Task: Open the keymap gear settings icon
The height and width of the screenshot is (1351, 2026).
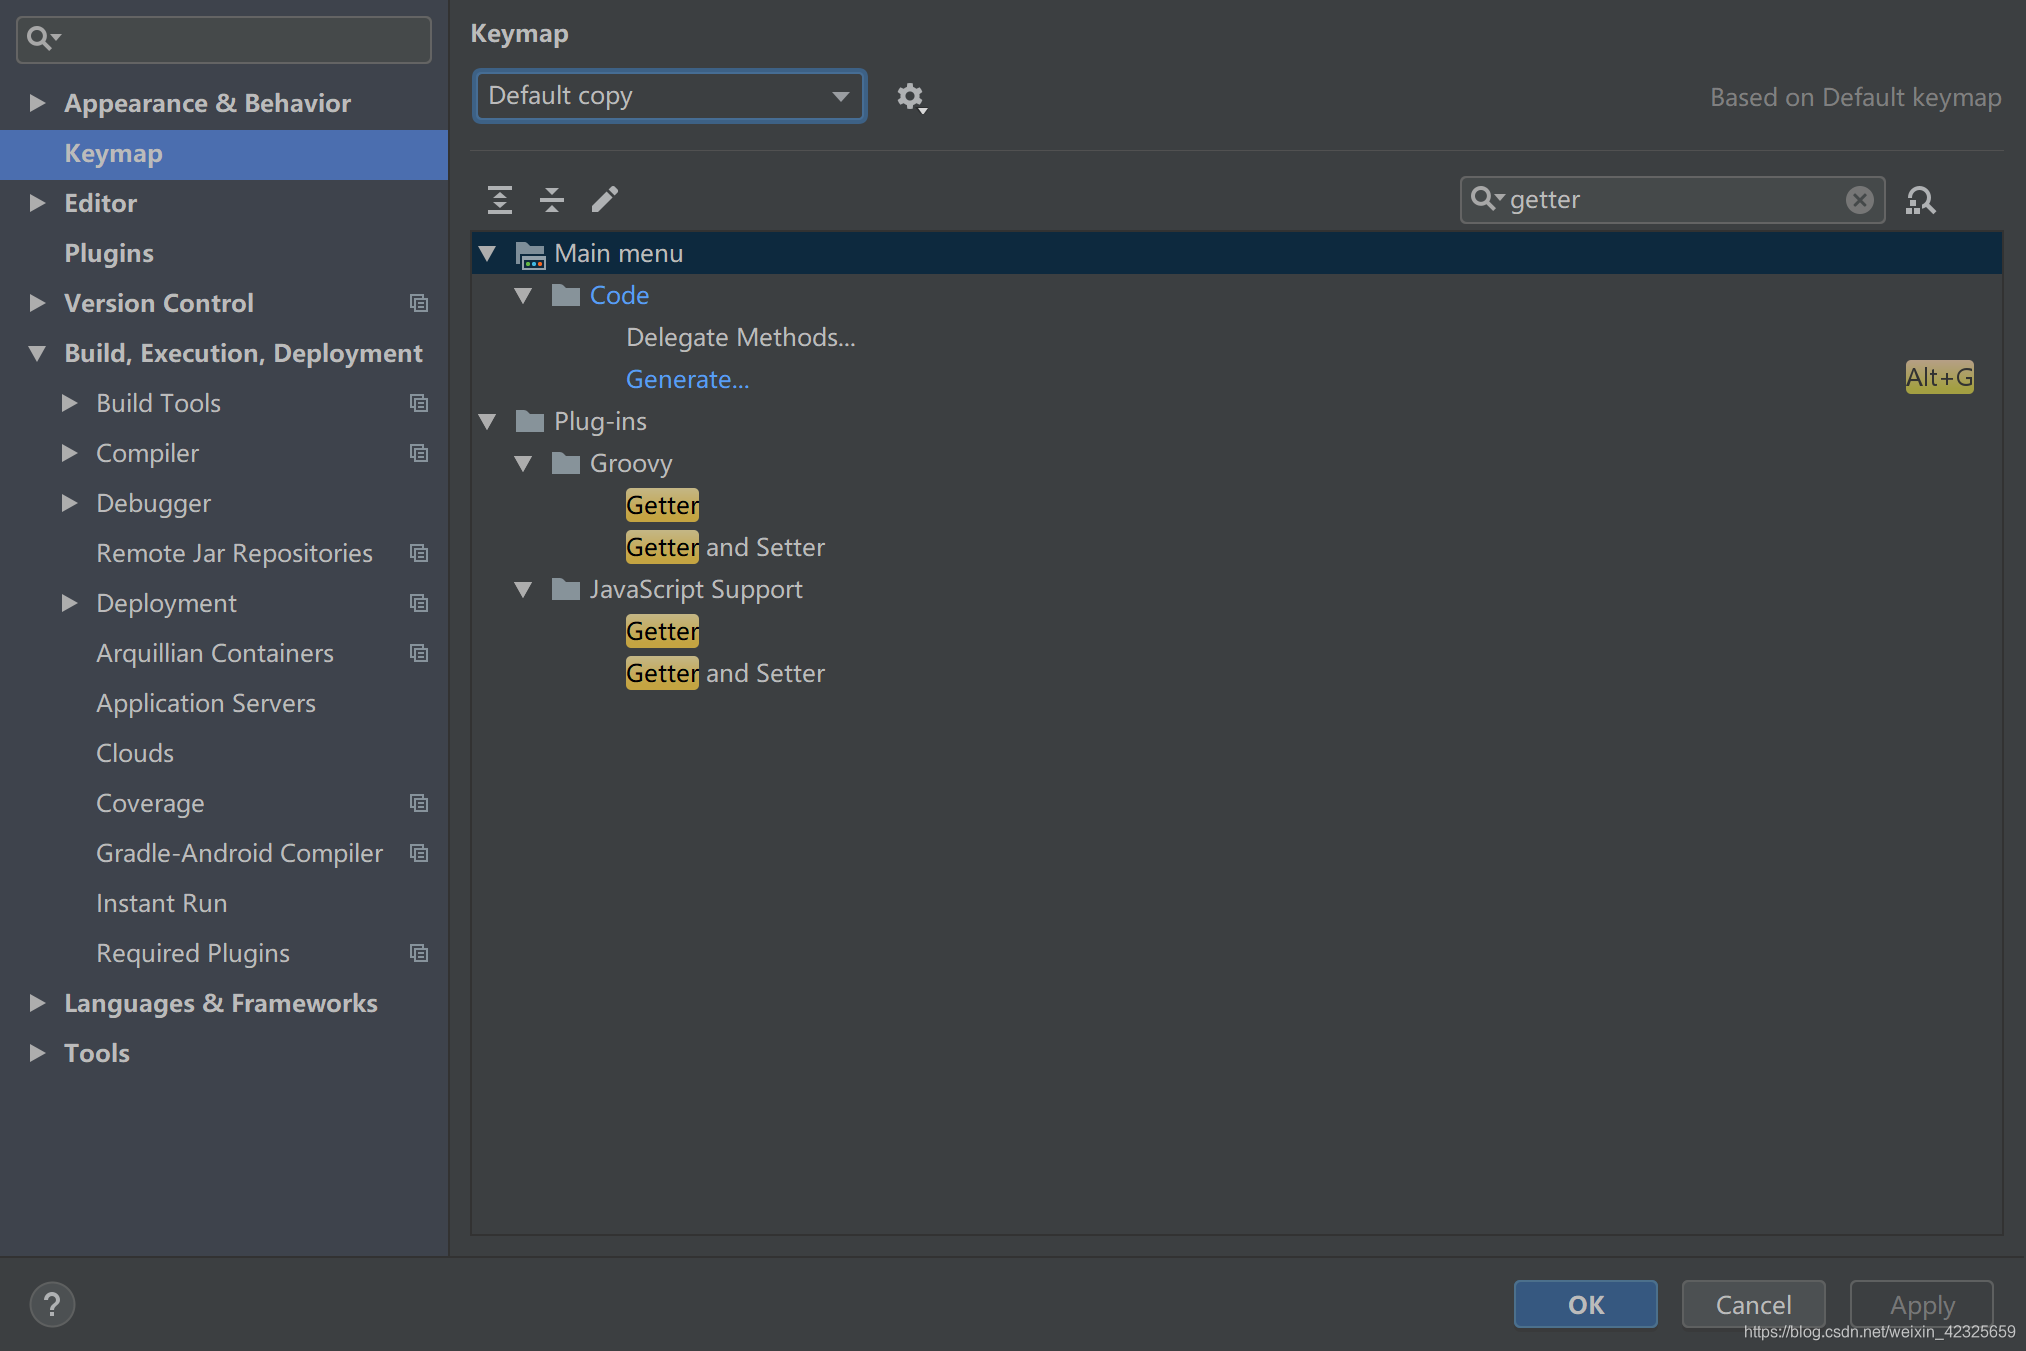Action: tap(910, 97)
